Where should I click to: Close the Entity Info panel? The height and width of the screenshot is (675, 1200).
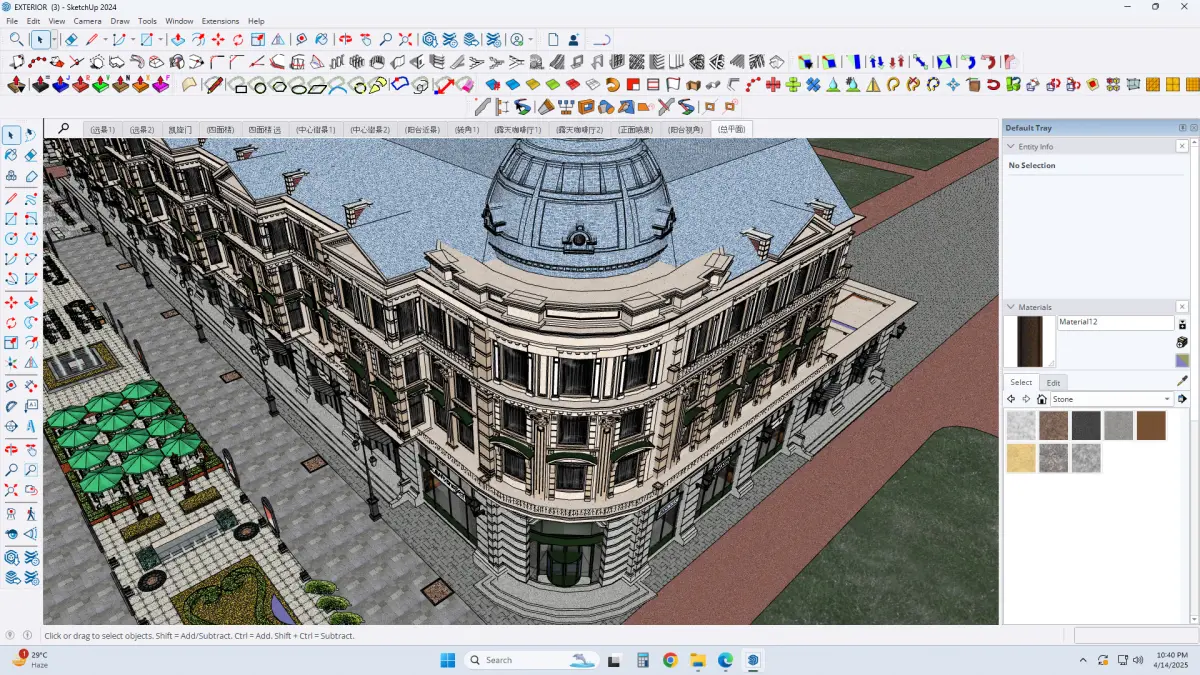[1182, 146]
